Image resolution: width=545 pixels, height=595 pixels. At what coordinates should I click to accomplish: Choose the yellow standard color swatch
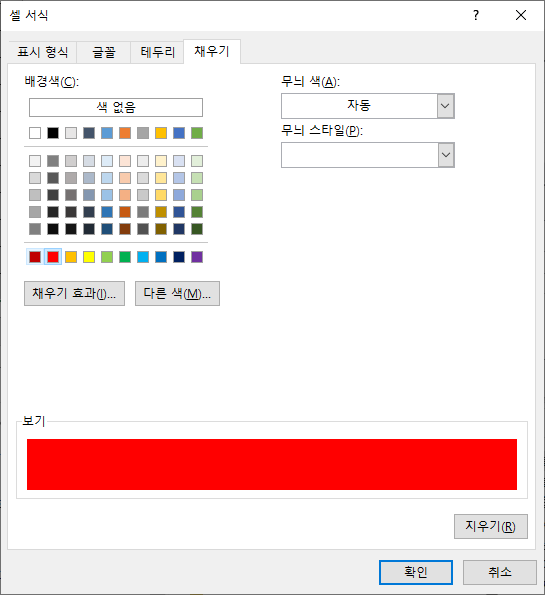click(89, 257)
